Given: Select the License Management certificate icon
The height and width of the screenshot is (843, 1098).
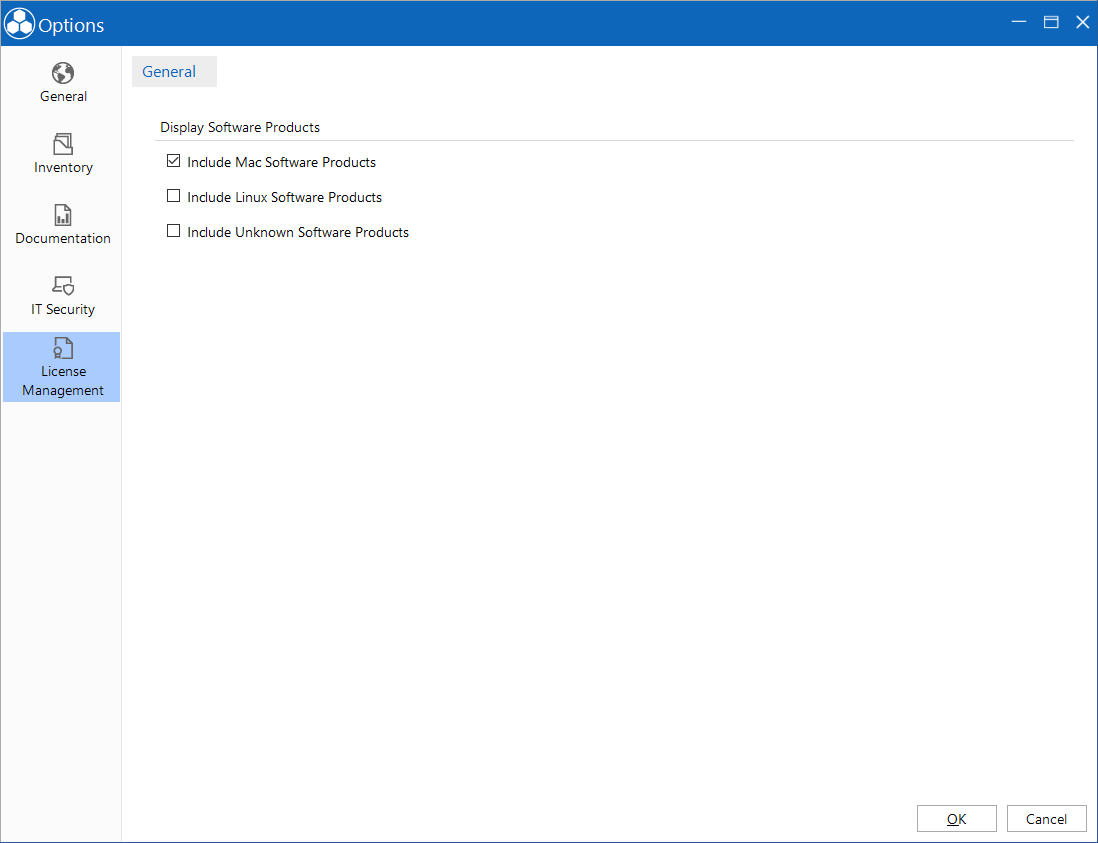Looking at the screenshot, I should coord(62,348).
